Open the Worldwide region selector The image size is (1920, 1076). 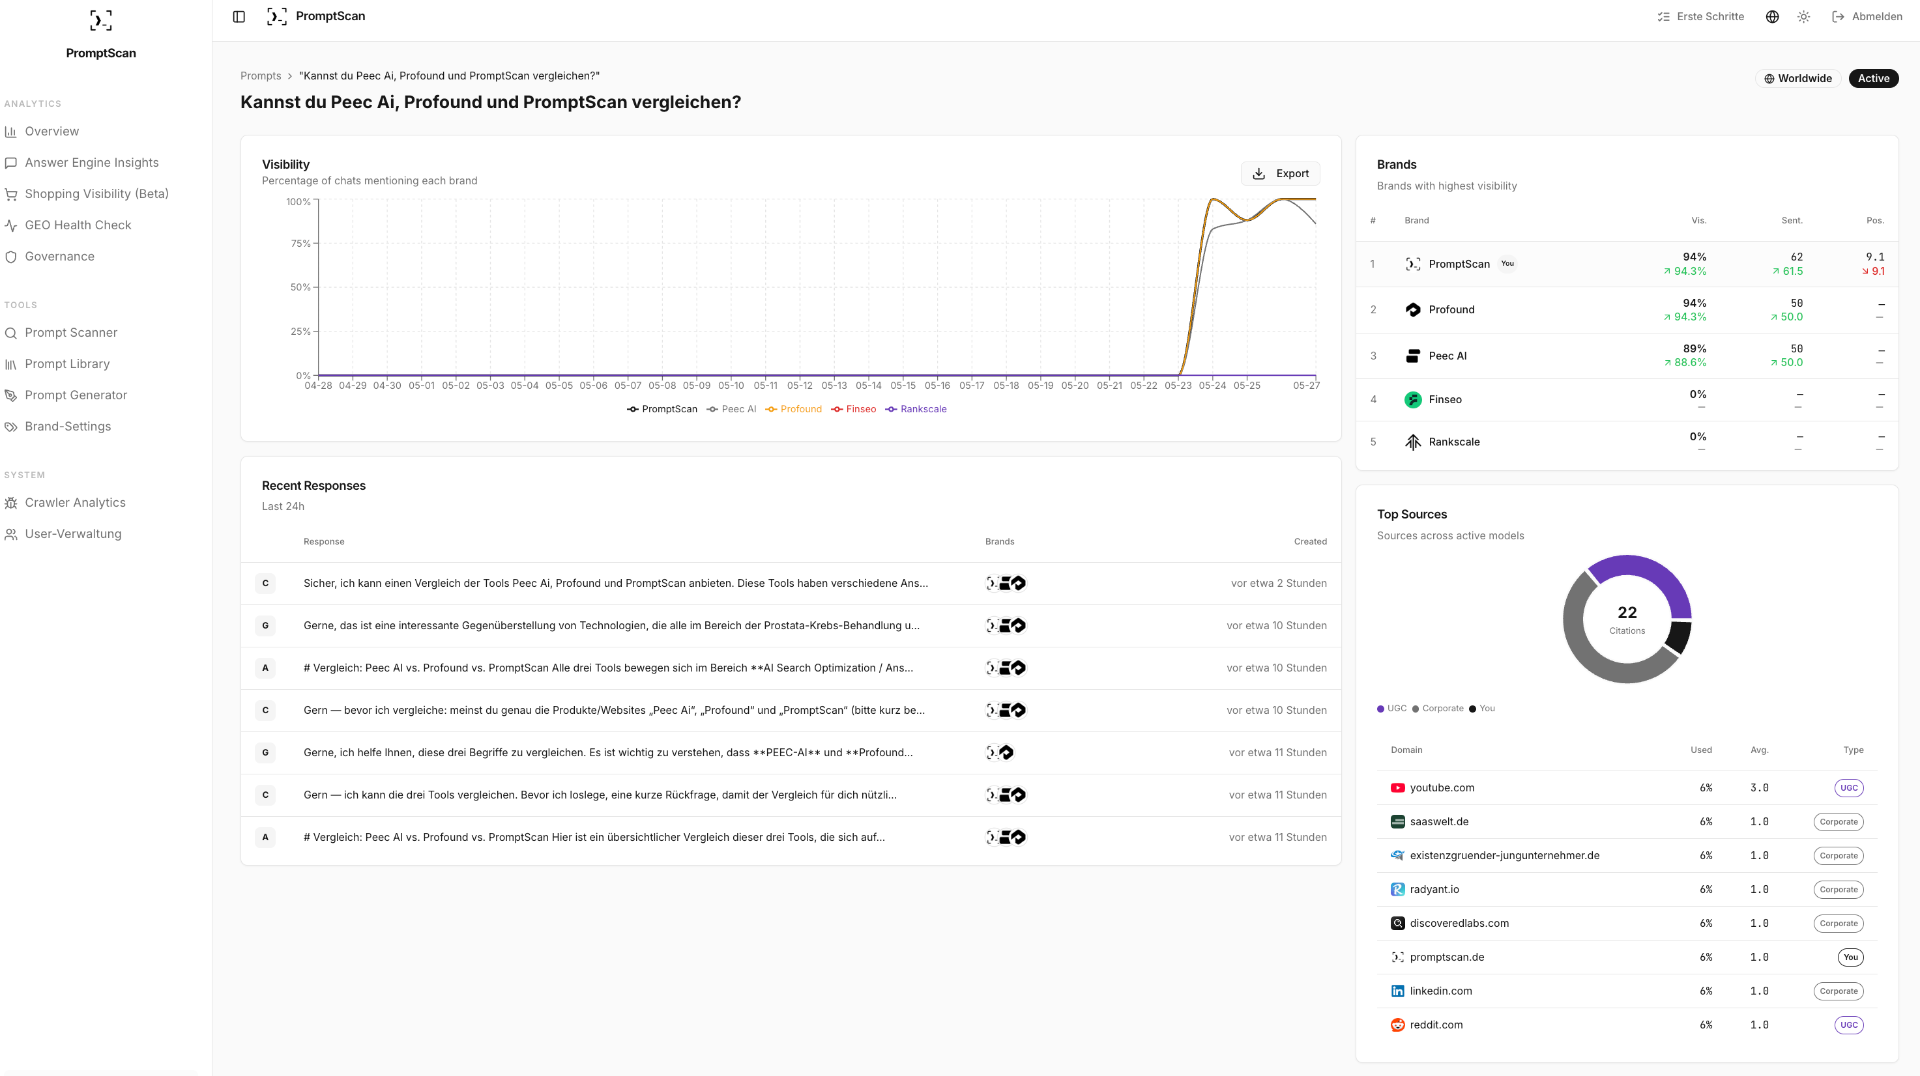pyautogui.click(x=1798, y=78)
